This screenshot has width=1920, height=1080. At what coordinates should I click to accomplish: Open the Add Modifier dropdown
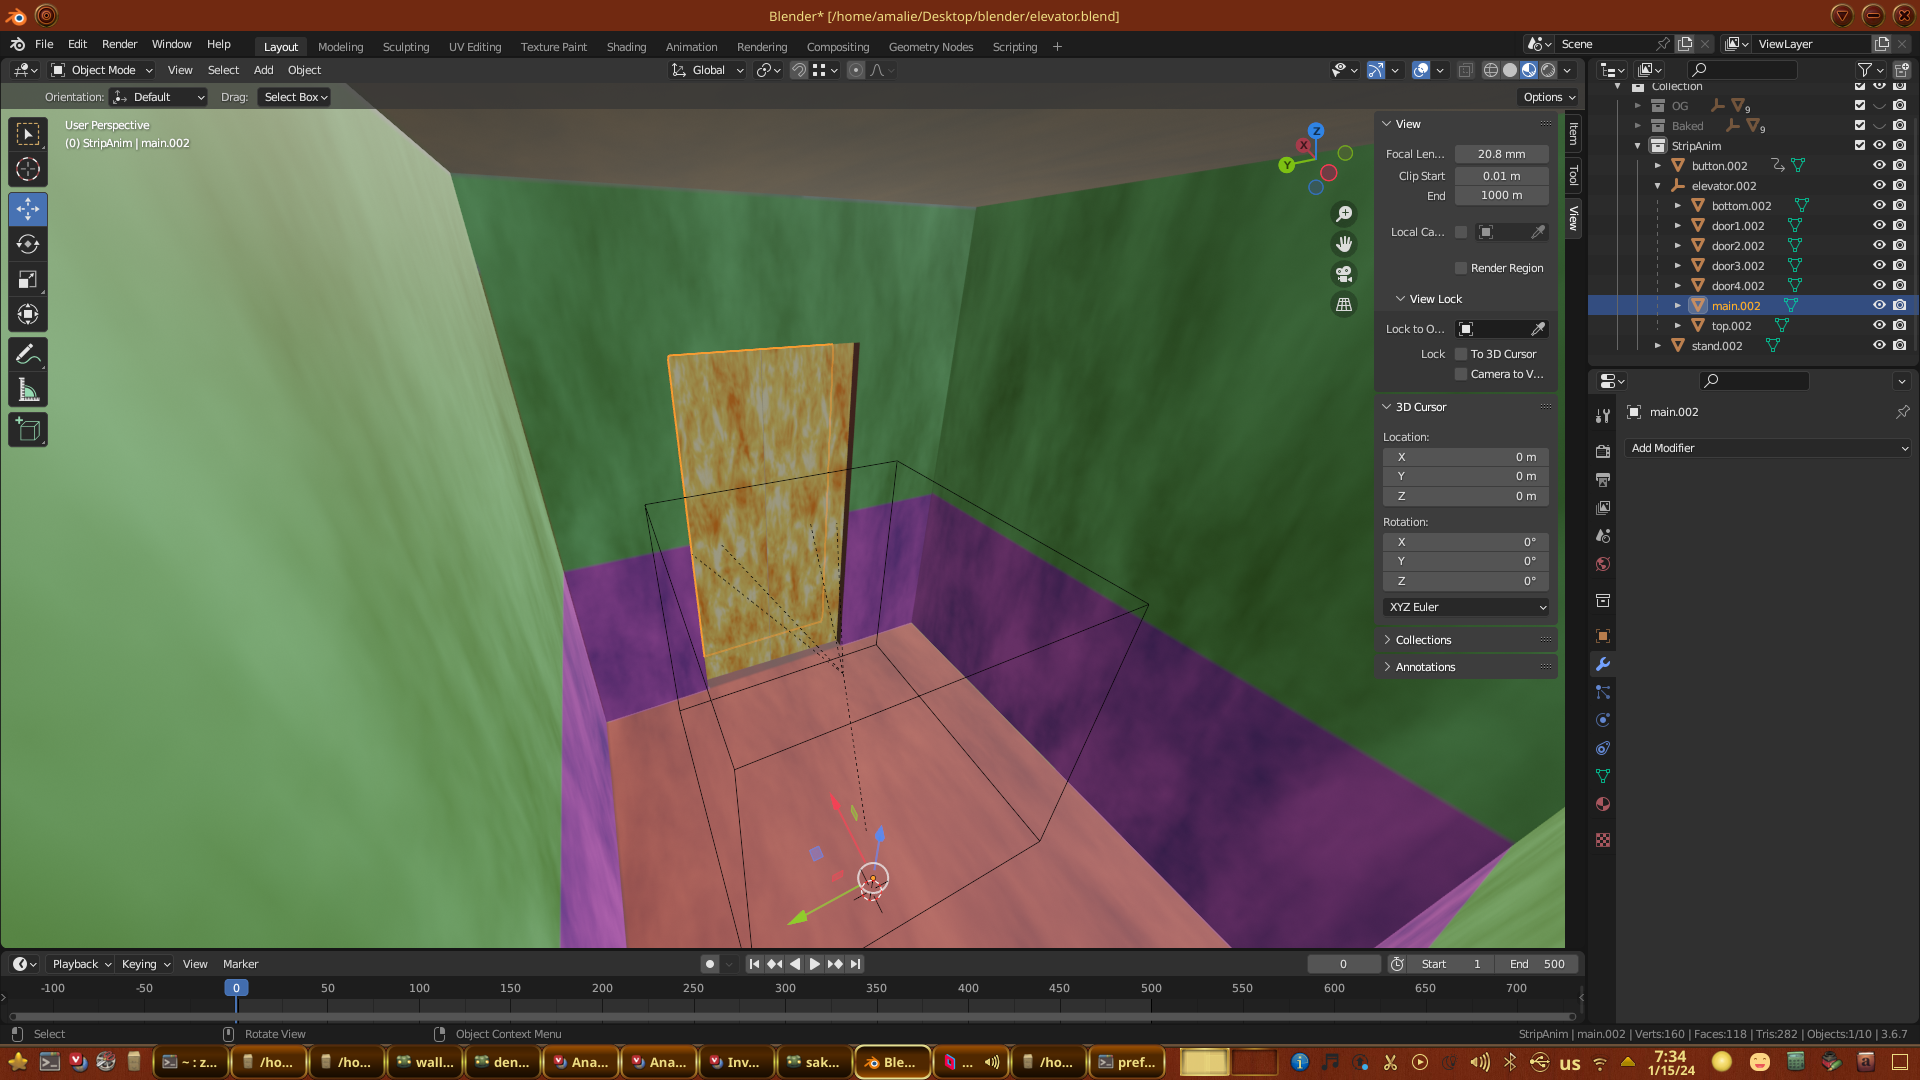[1768, 448]
